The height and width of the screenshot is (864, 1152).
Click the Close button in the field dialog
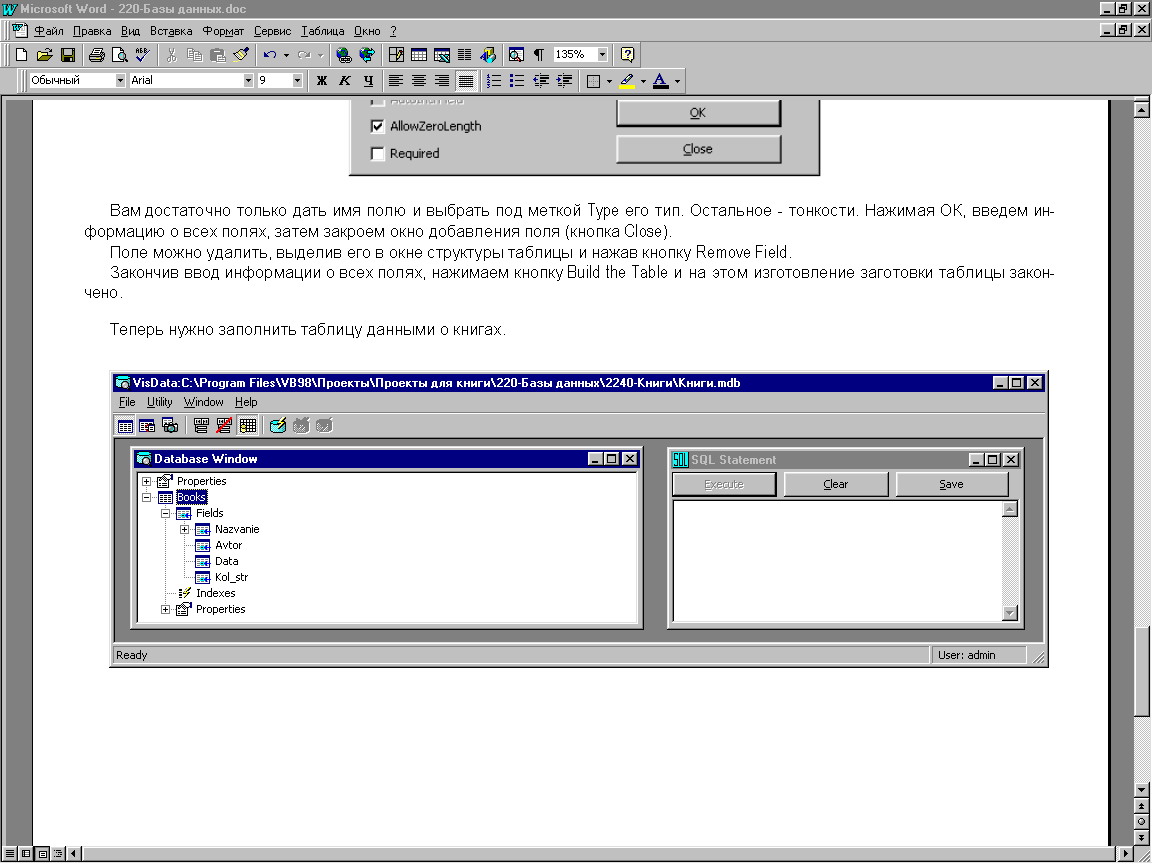pyautogui.click(x=698, y=149)
